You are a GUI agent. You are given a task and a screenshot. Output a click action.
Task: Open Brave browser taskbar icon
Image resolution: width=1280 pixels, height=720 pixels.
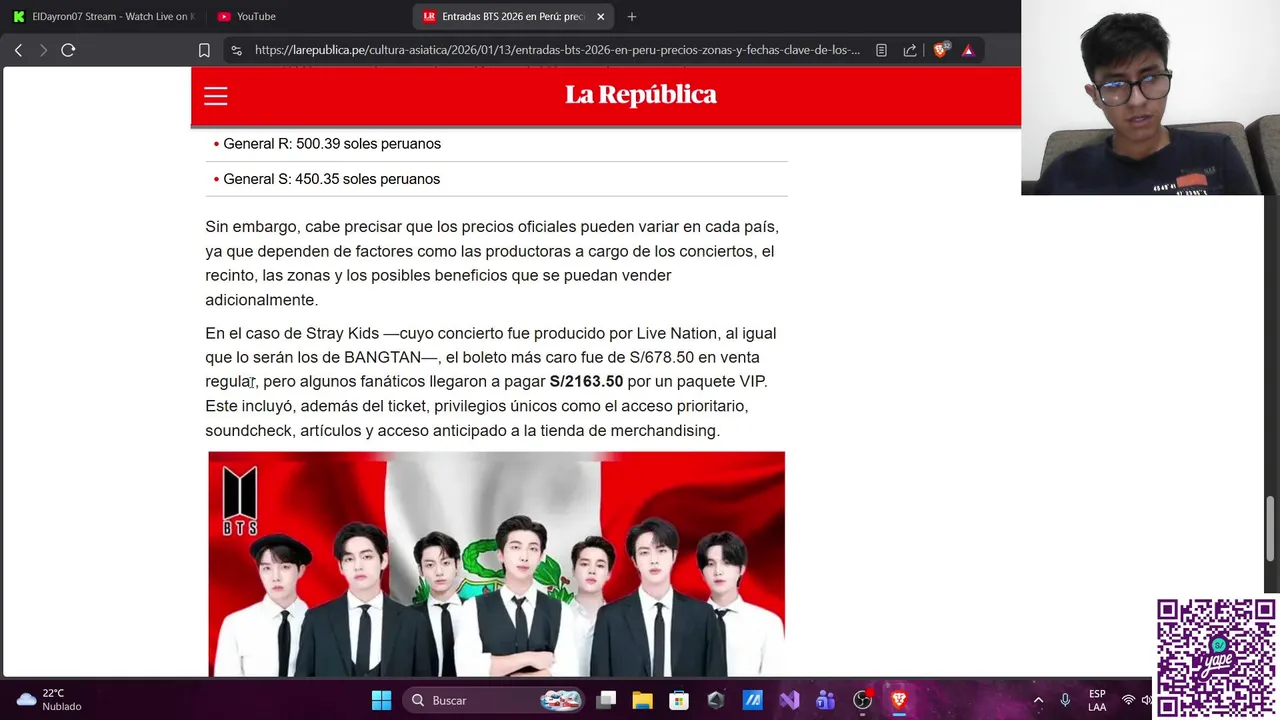click(898, 700)
